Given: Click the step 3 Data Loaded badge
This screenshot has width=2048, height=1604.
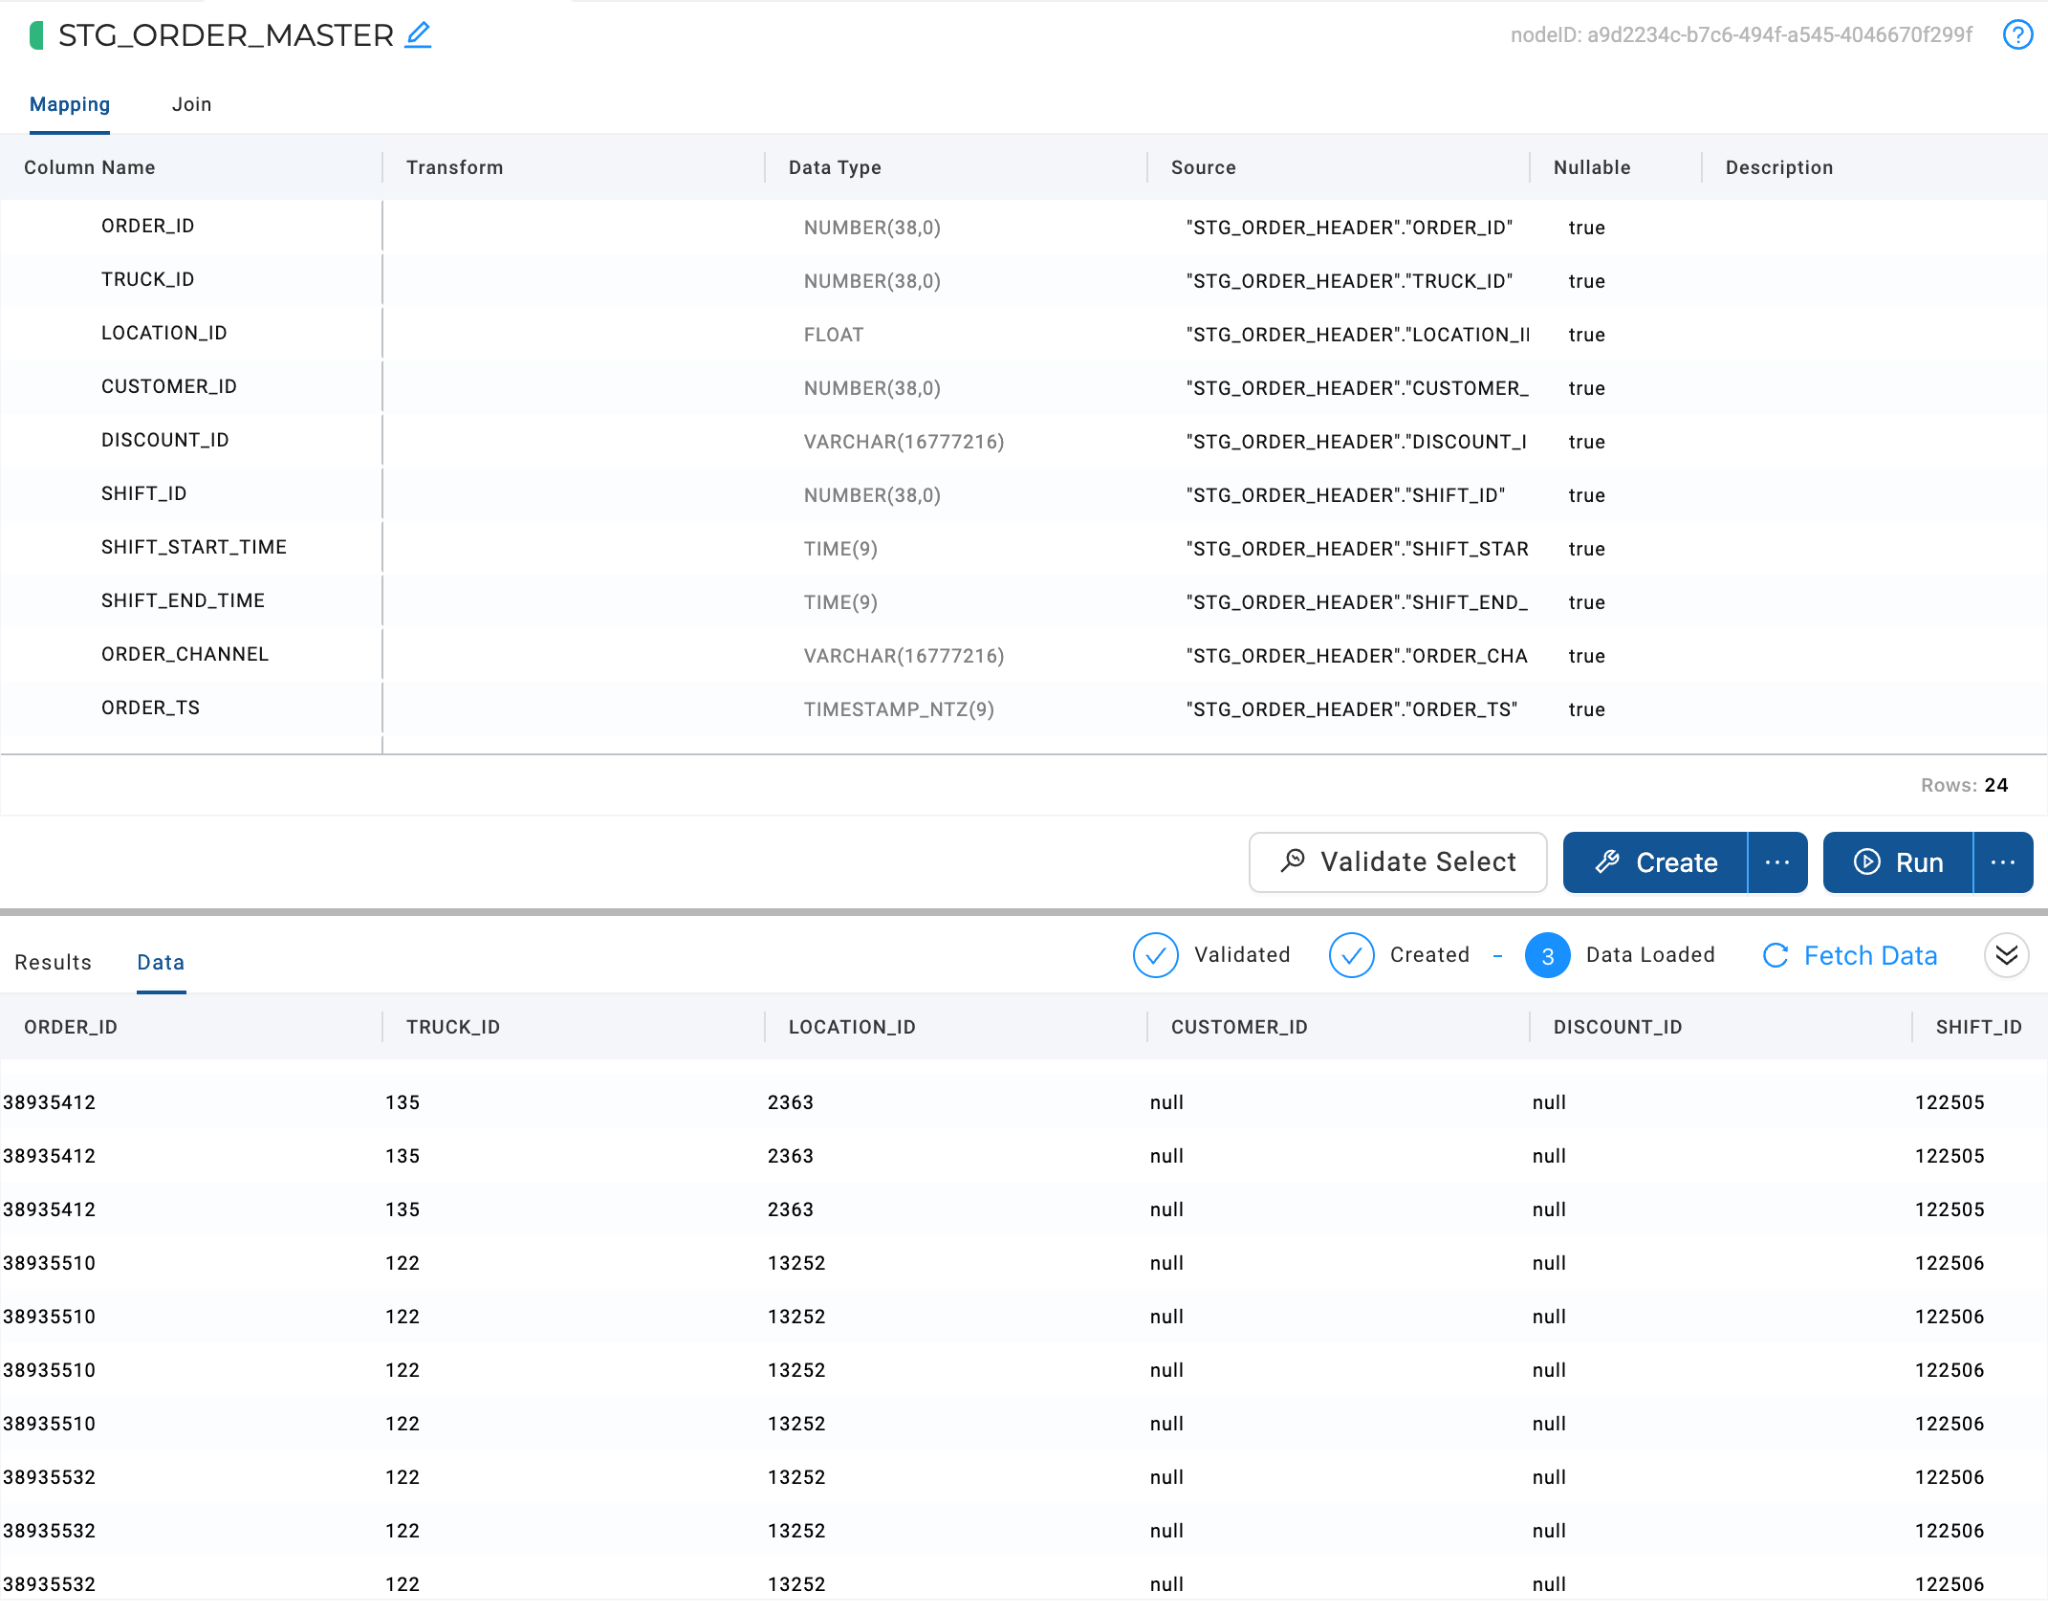Looking at the screenshot, I should pos(1547,956).
